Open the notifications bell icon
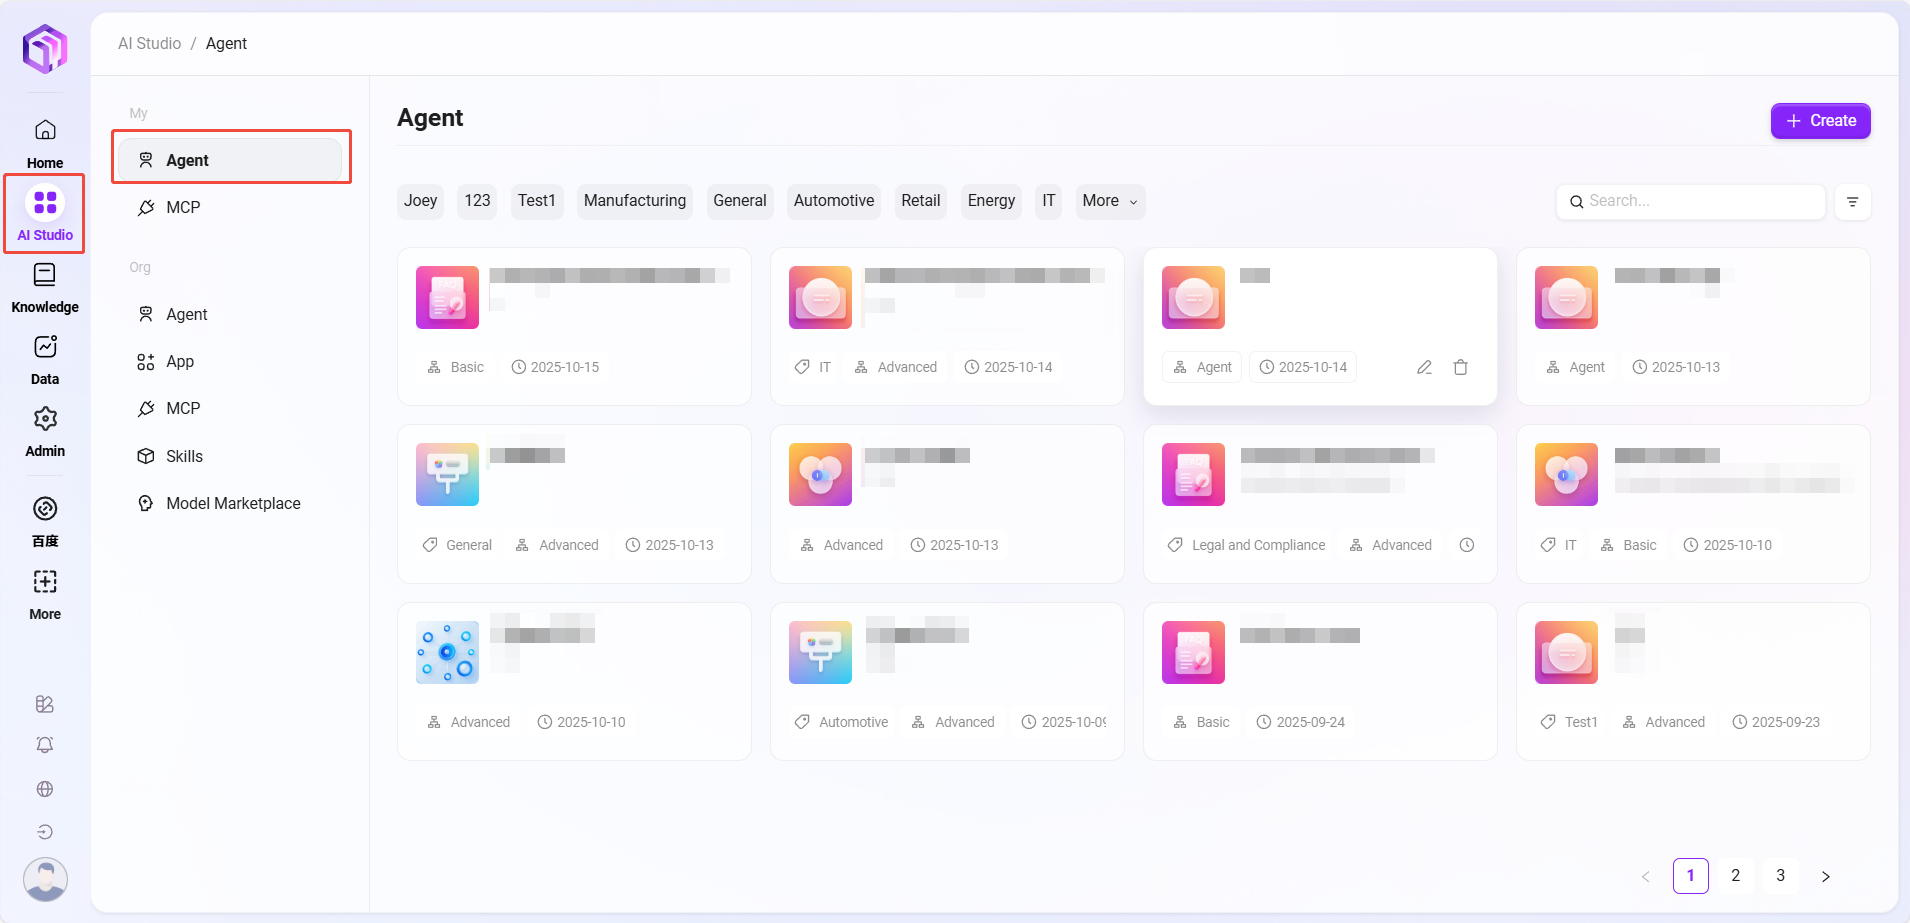This screenshot has width=1910, height=923. tap(45, 745)
